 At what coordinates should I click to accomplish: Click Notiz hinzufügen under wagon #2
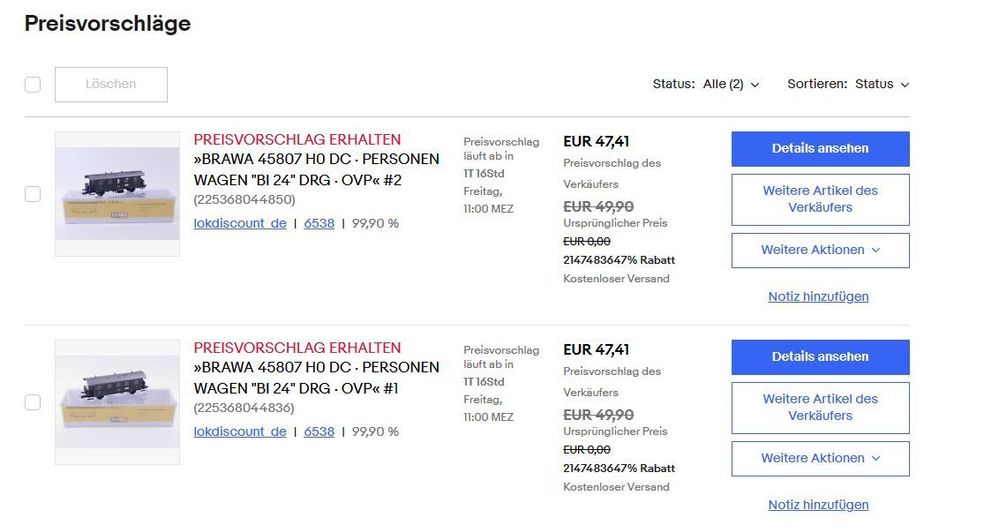pos(818,297)
